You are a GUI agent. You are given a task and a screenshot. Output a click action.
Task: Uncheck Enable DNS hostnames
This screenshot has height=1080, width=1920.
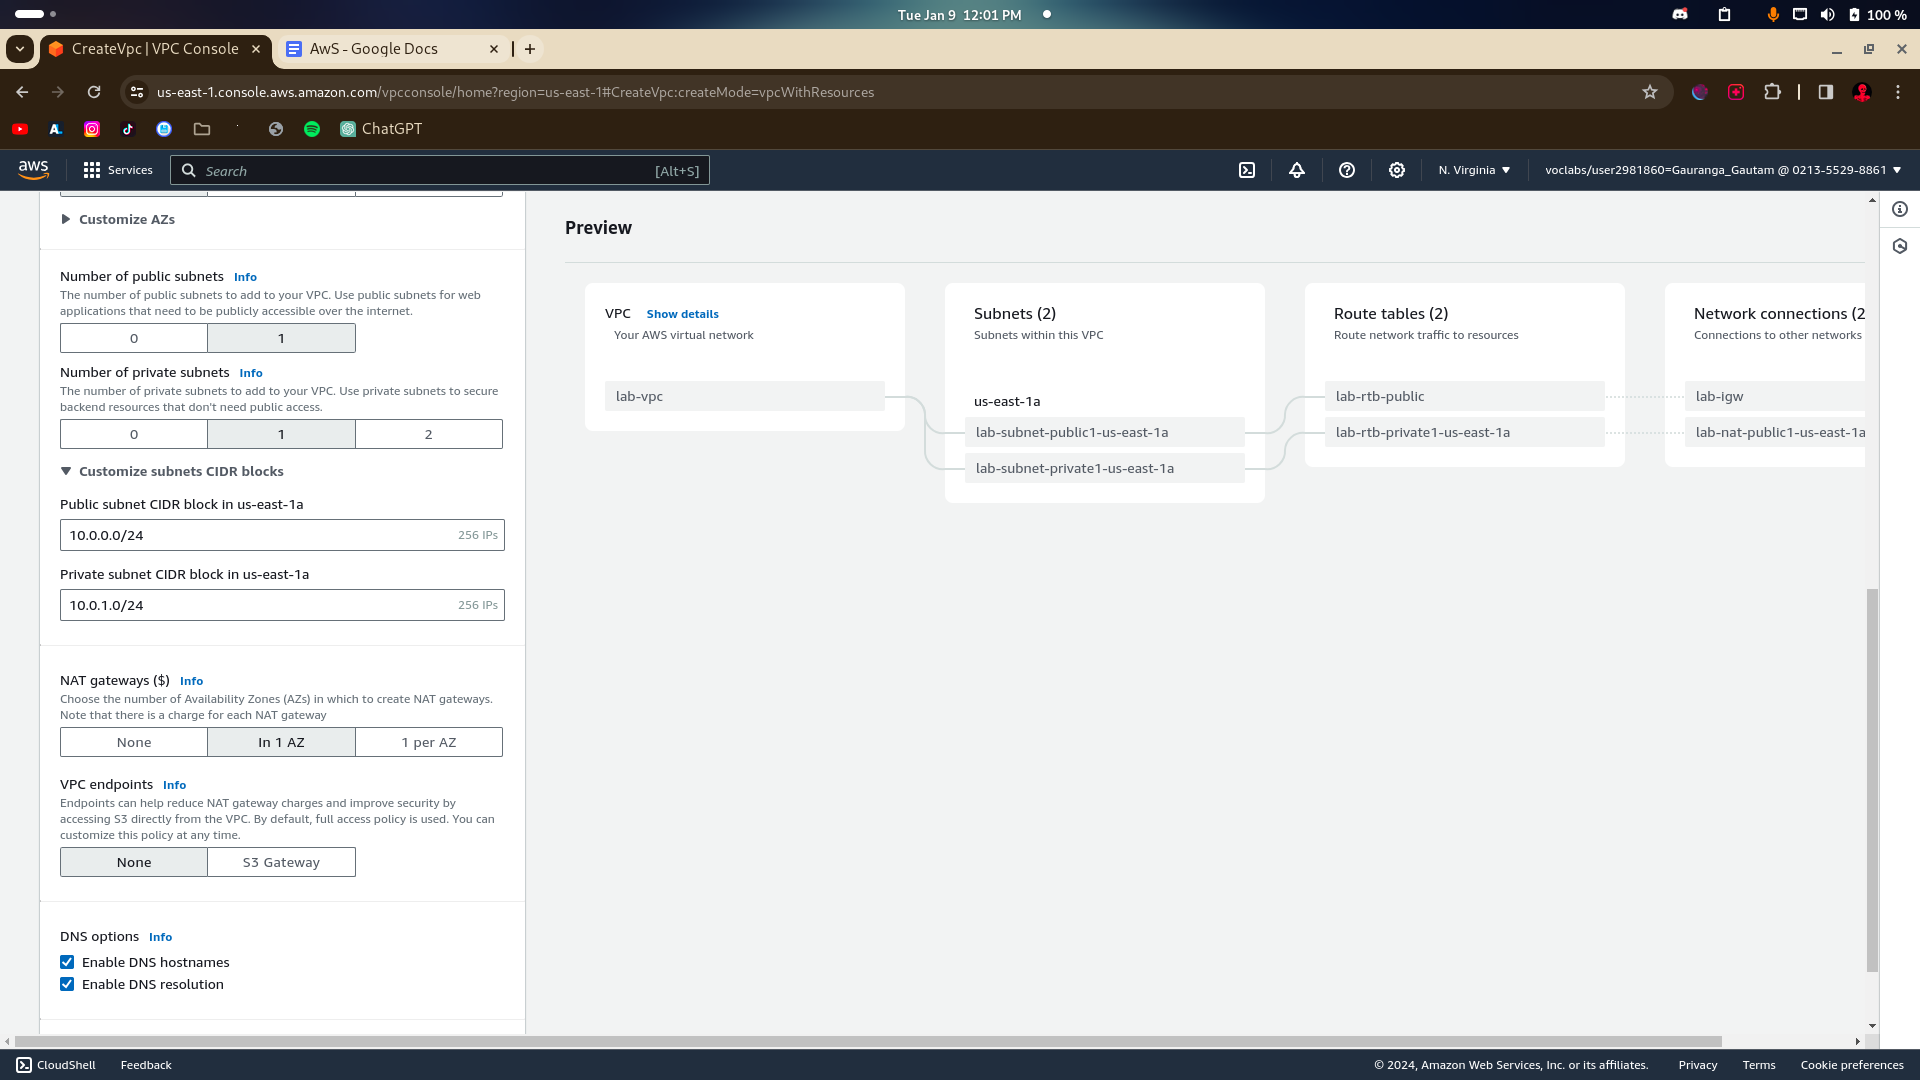67,962
